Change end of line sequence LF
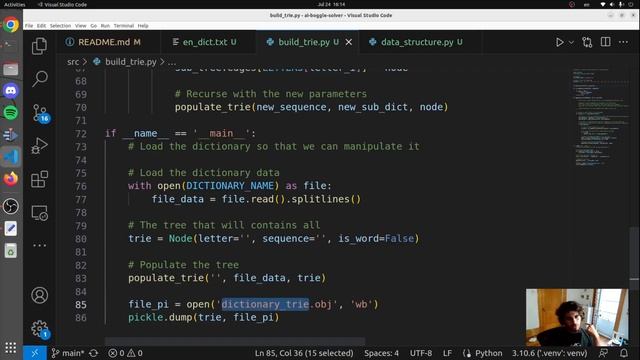The width and height of the screenshot is (640, 360). [447, 353]
